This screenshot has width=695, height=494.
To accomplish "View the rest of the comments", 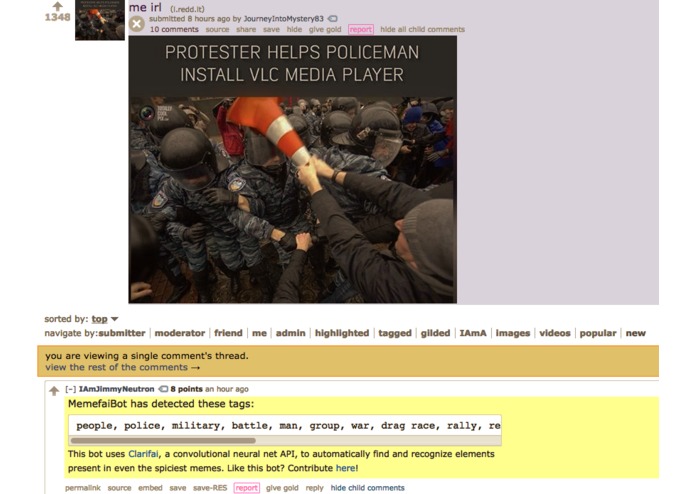I will [x=122, y=367].
